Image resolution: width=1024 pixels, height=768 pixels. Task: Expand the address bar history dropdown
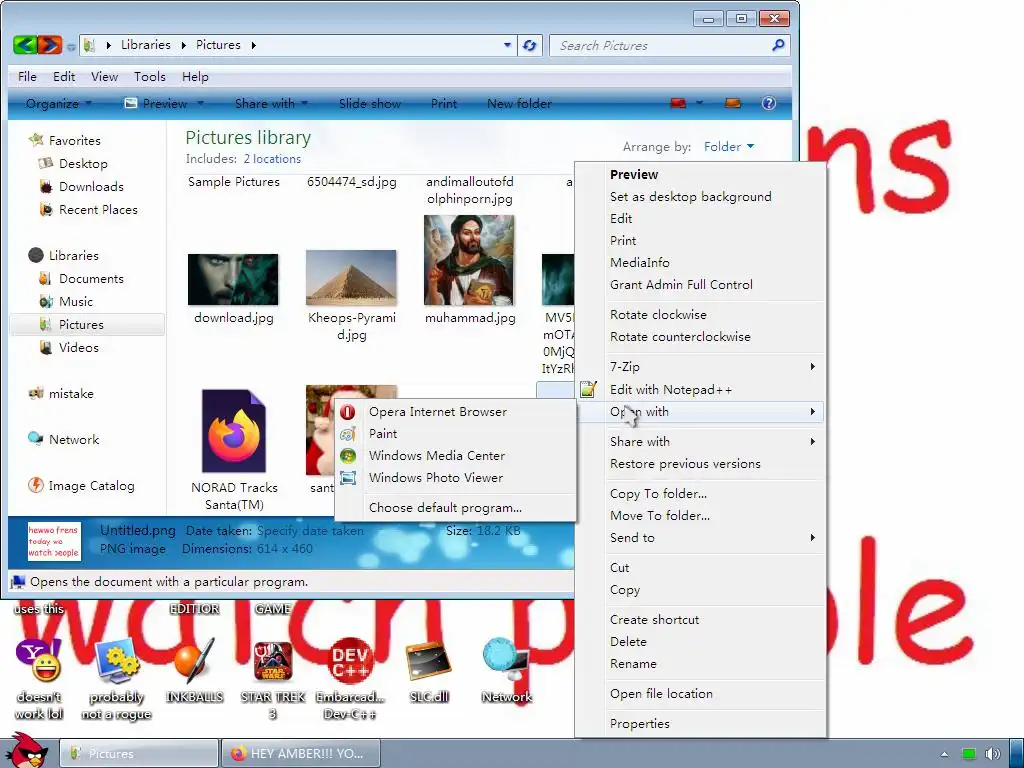pos(507,45)
